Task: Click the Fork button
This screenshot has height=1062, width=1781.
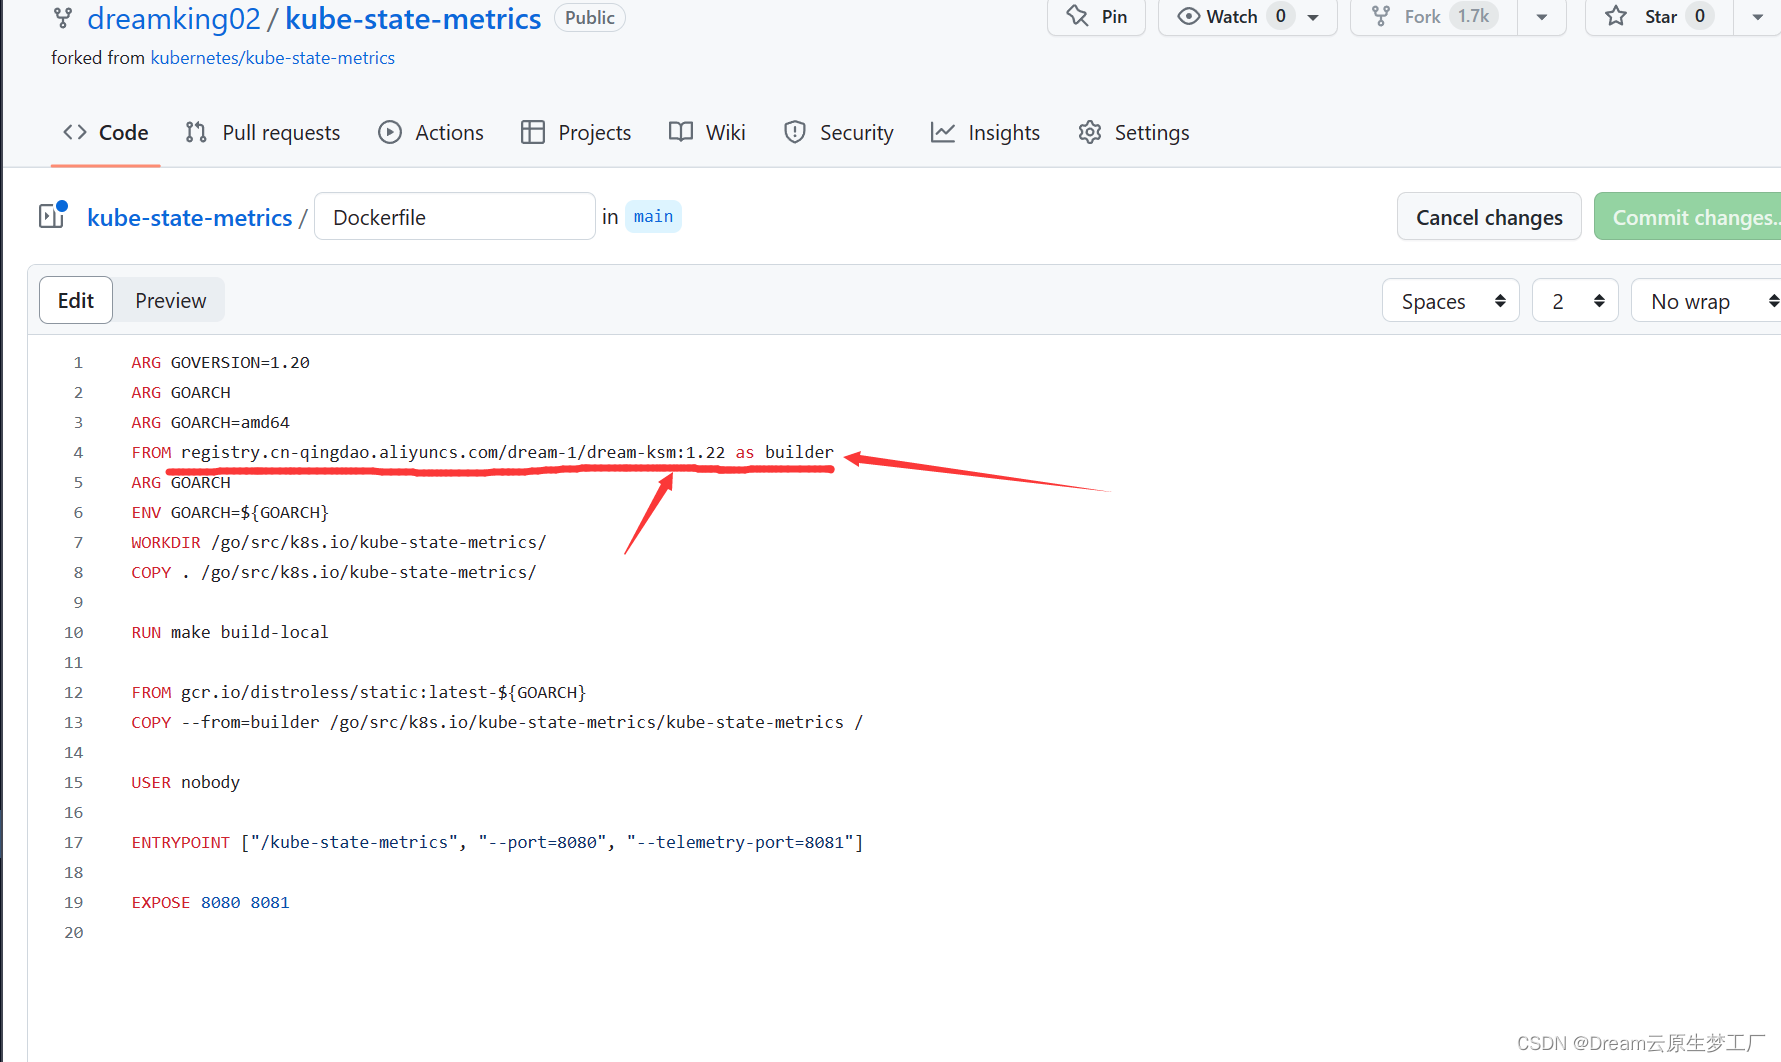Action: coord(1434,16)
